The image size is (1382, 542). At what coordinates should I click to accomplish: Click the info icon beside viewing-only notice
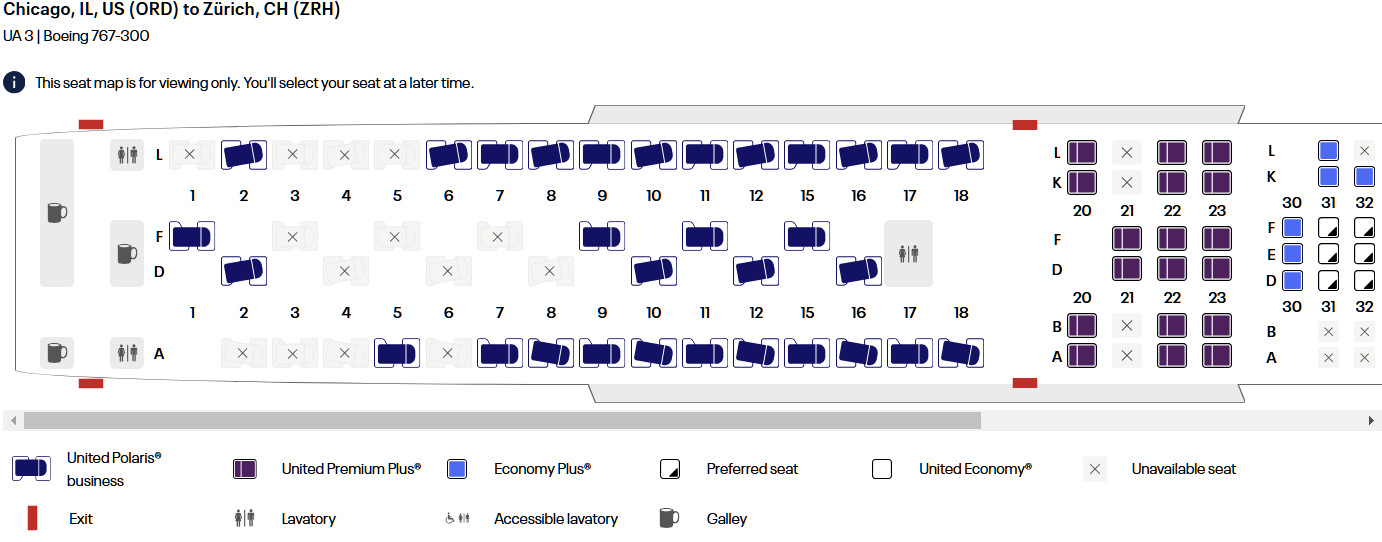[14, 83]
